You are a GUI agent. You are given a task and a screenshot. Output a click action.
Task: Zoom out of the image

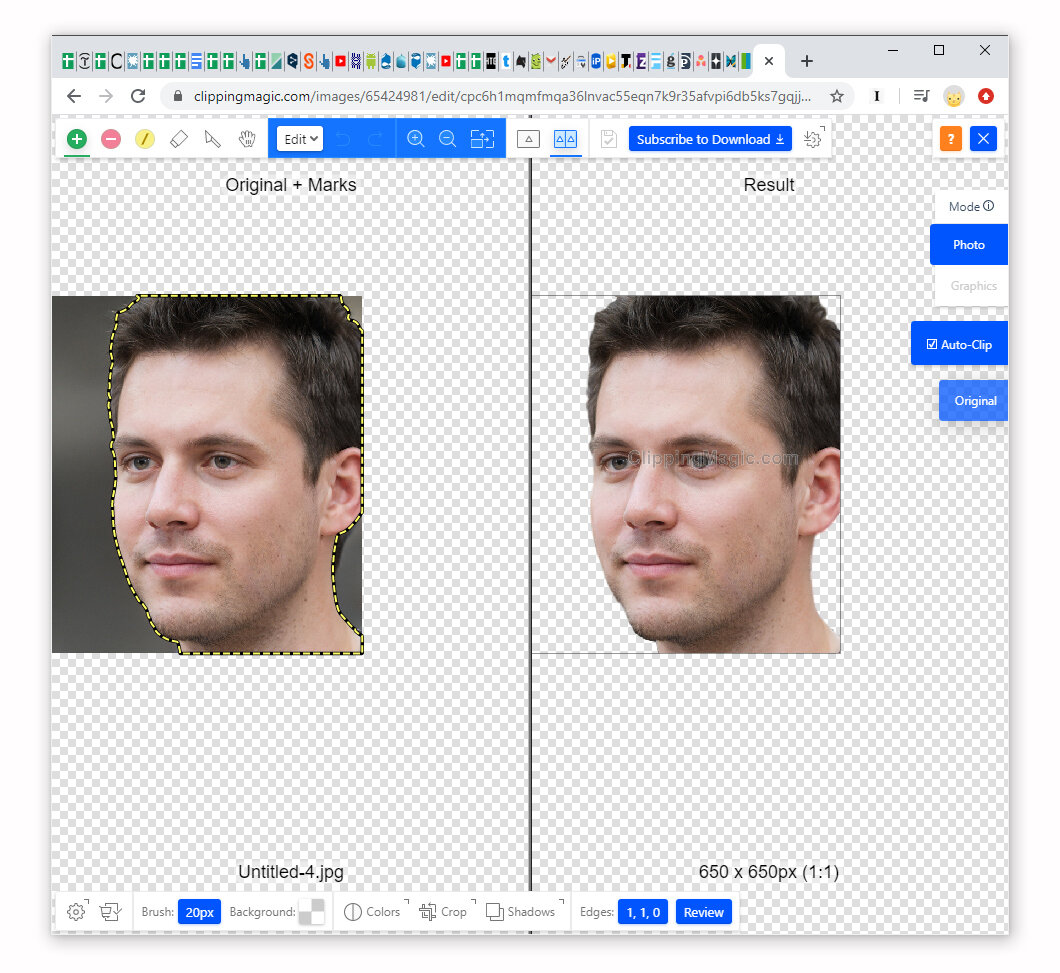click(x=448, y=139)
